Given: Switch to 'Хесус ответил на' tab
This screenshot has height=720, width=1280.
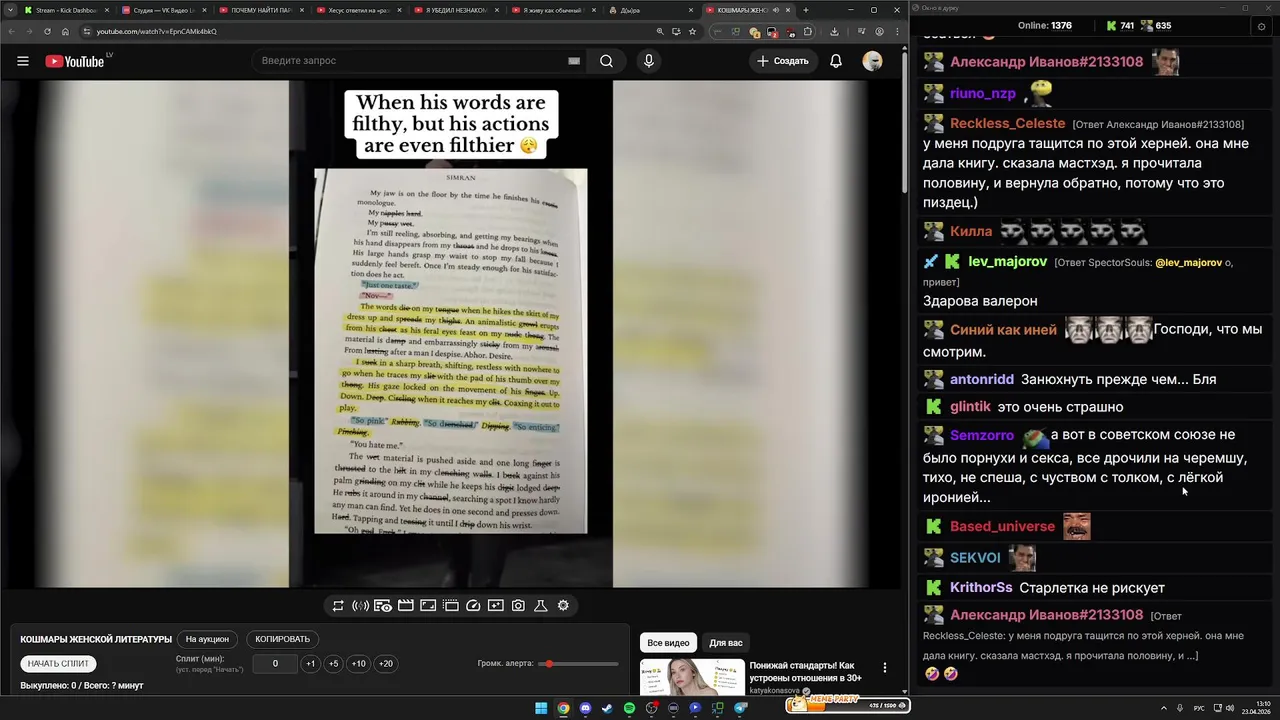Looking at the screenshot, I should [357, 10].
